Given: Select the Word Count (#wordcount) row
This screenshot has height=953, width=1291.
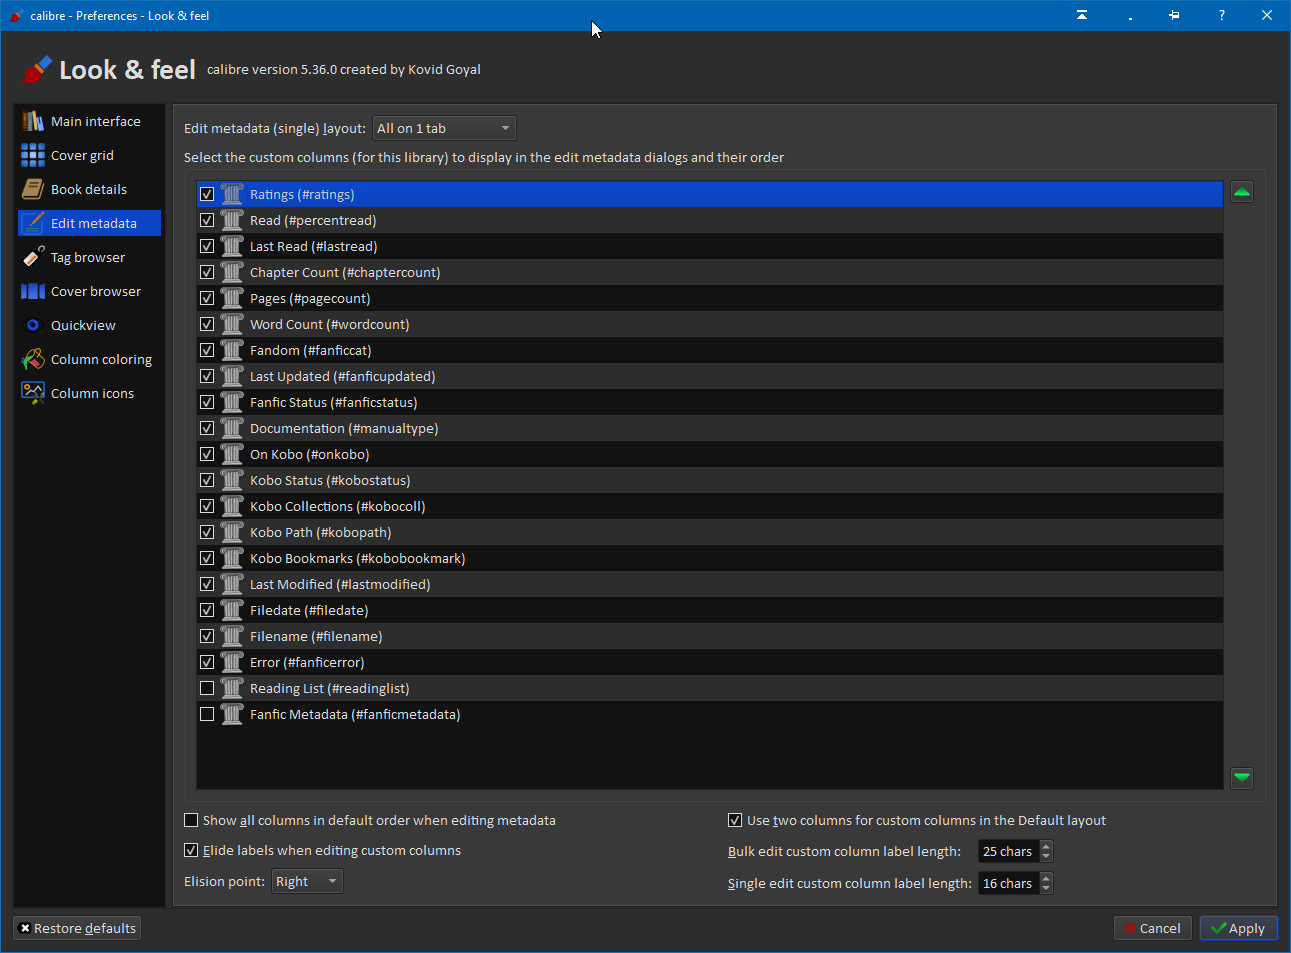Looking at the screenshot, I should [x=710, y=324].
